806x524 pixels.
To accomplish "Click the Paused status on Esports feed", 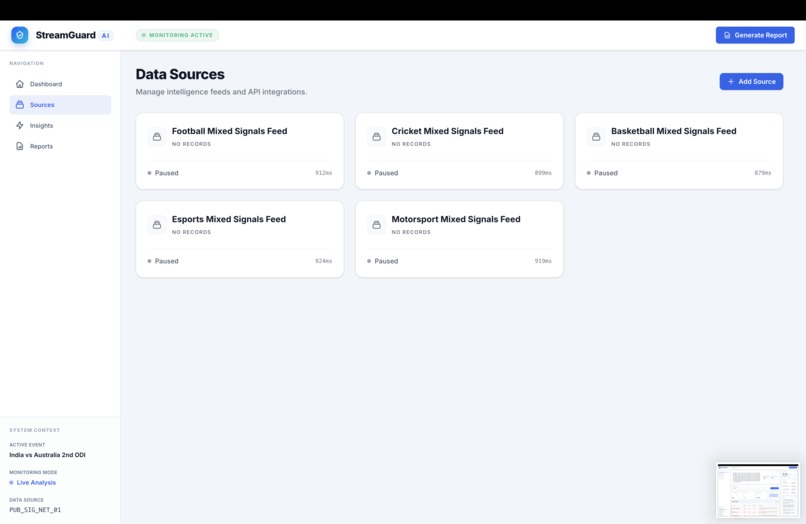I will pos(163,261).
